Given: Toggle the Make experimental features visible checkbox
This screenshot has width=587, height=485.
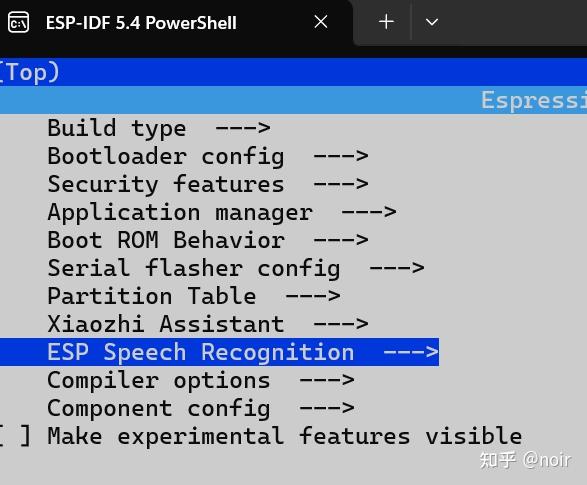Looking at the screenshot, I should 15,436.
